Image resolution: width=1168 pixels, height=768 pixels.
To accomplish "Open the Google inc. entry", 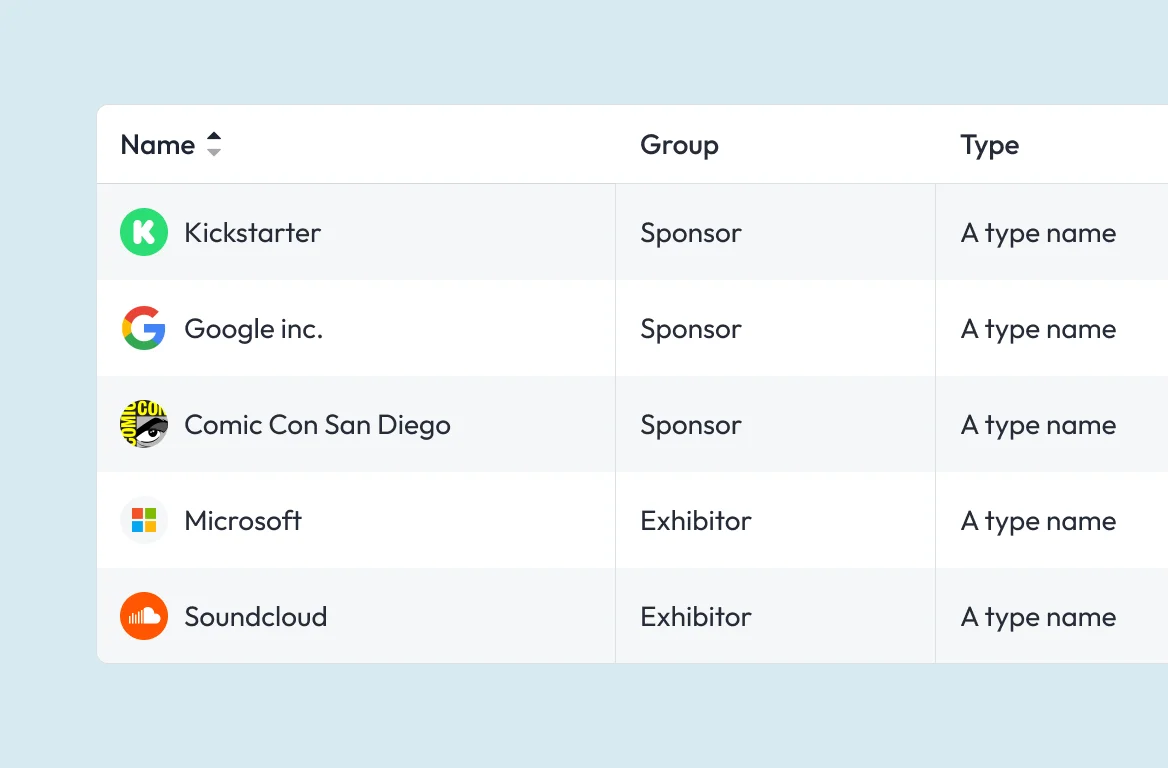I will click(x=253, y=329).
